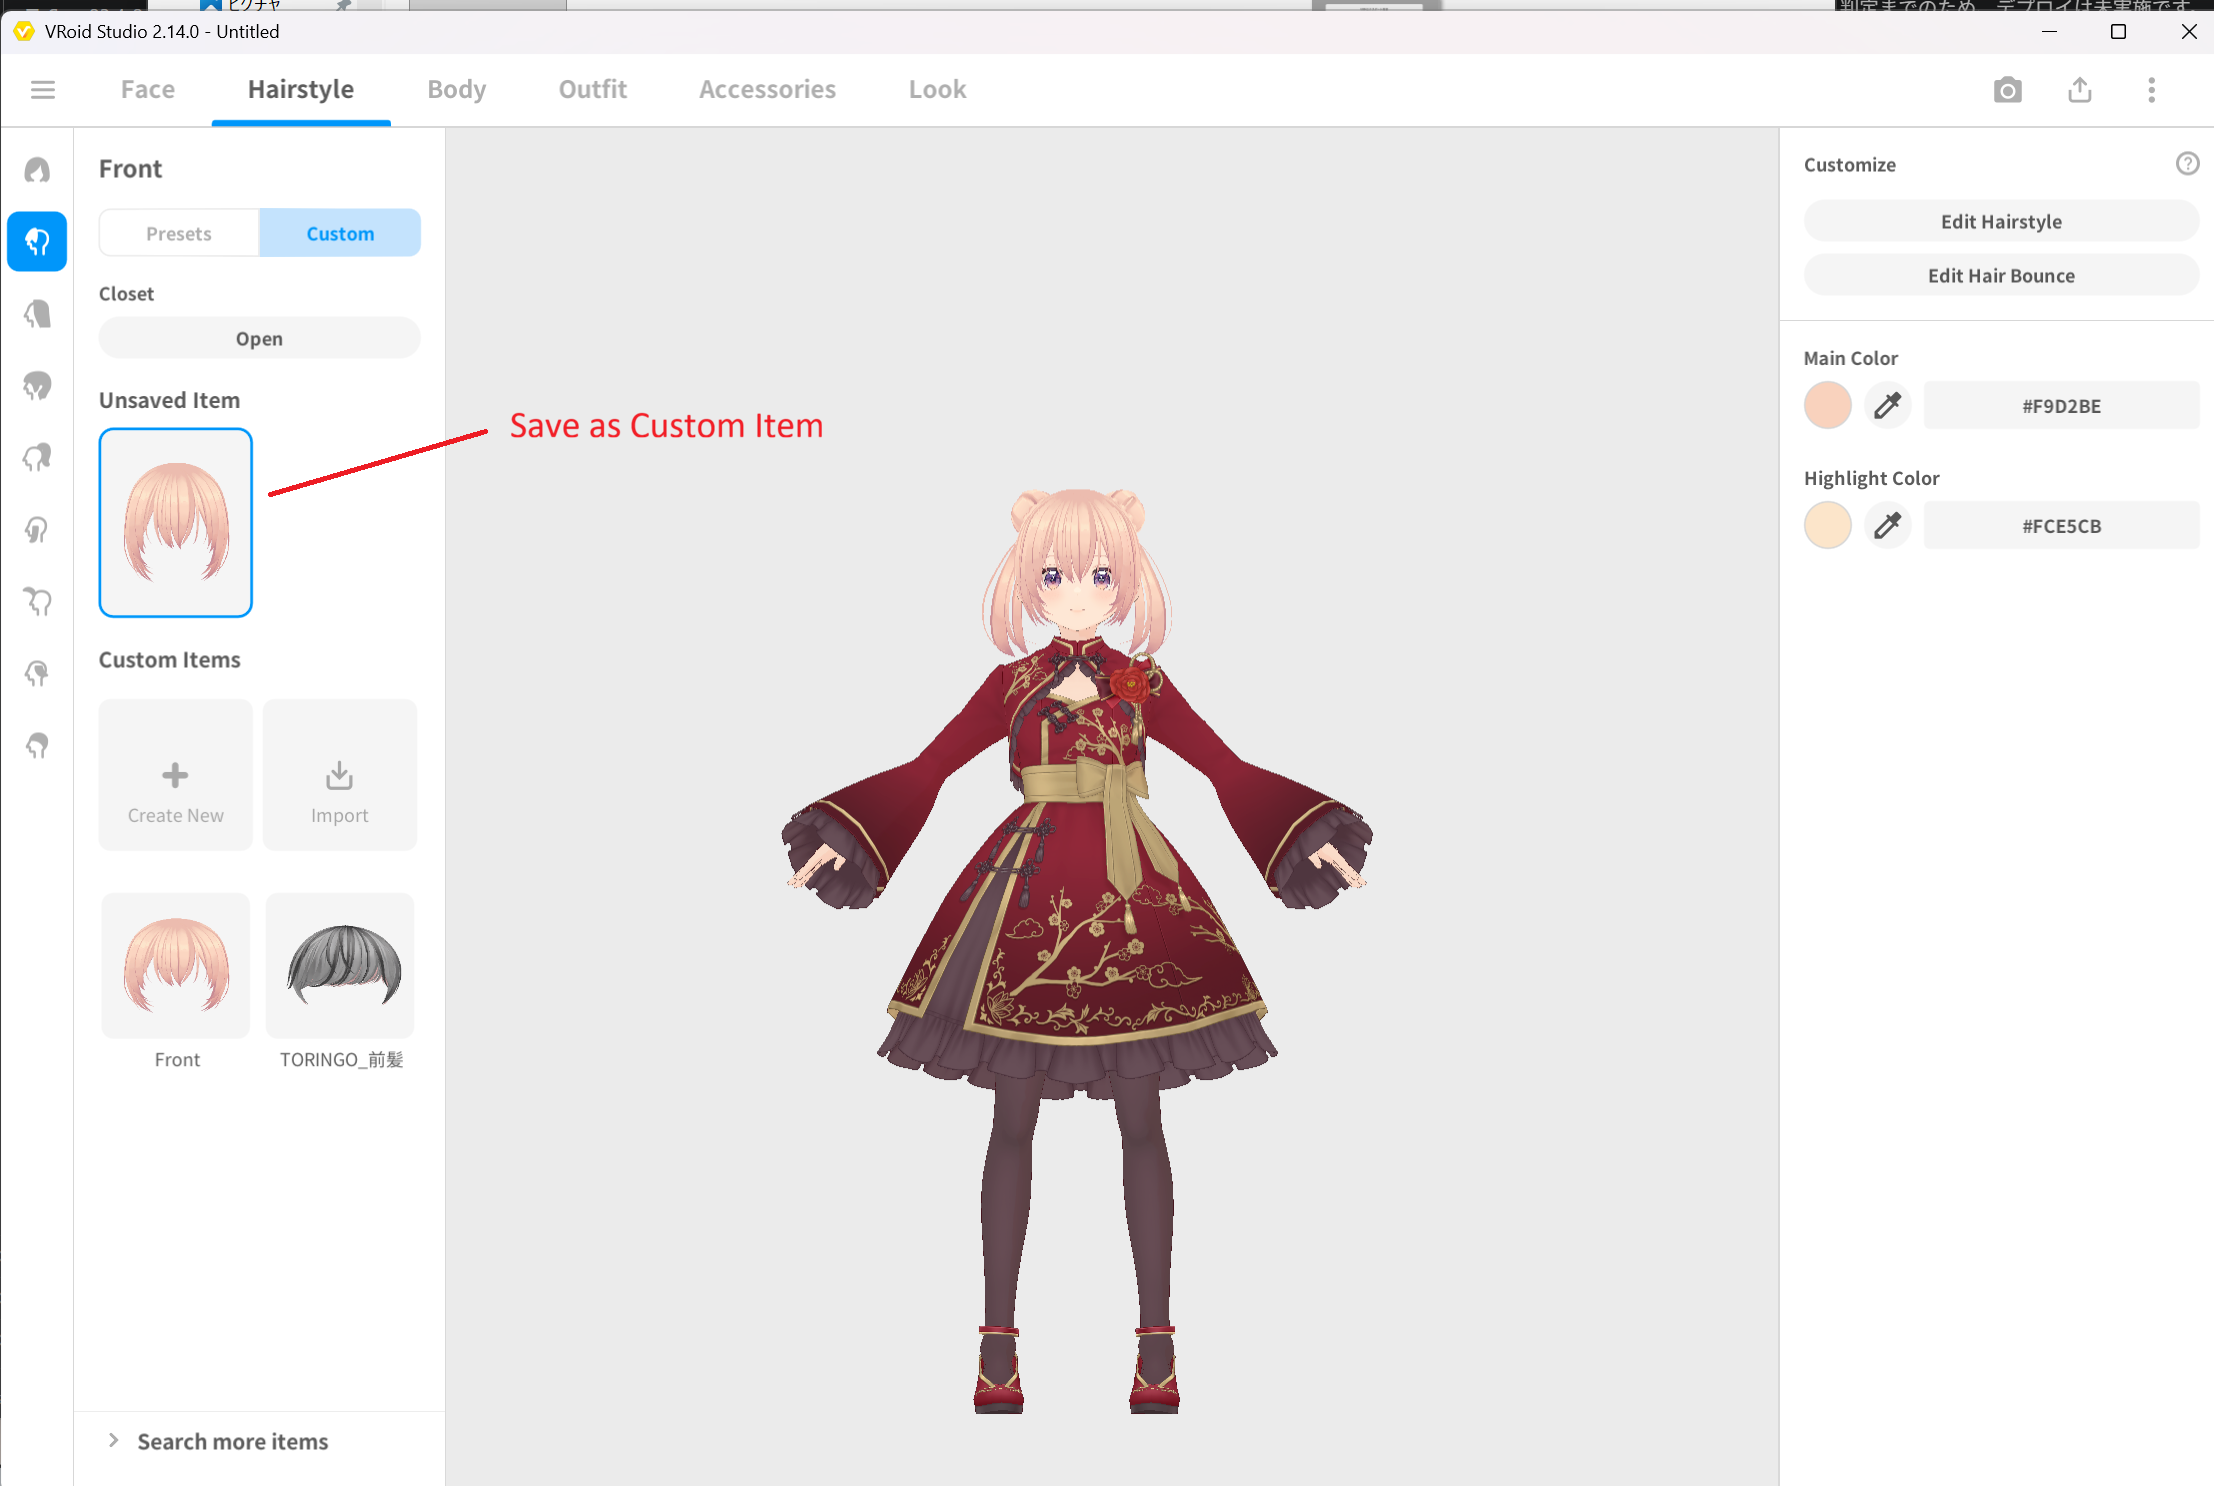
Task: Pick Highlight Color with eyedropper
Action: point(1887,526)
